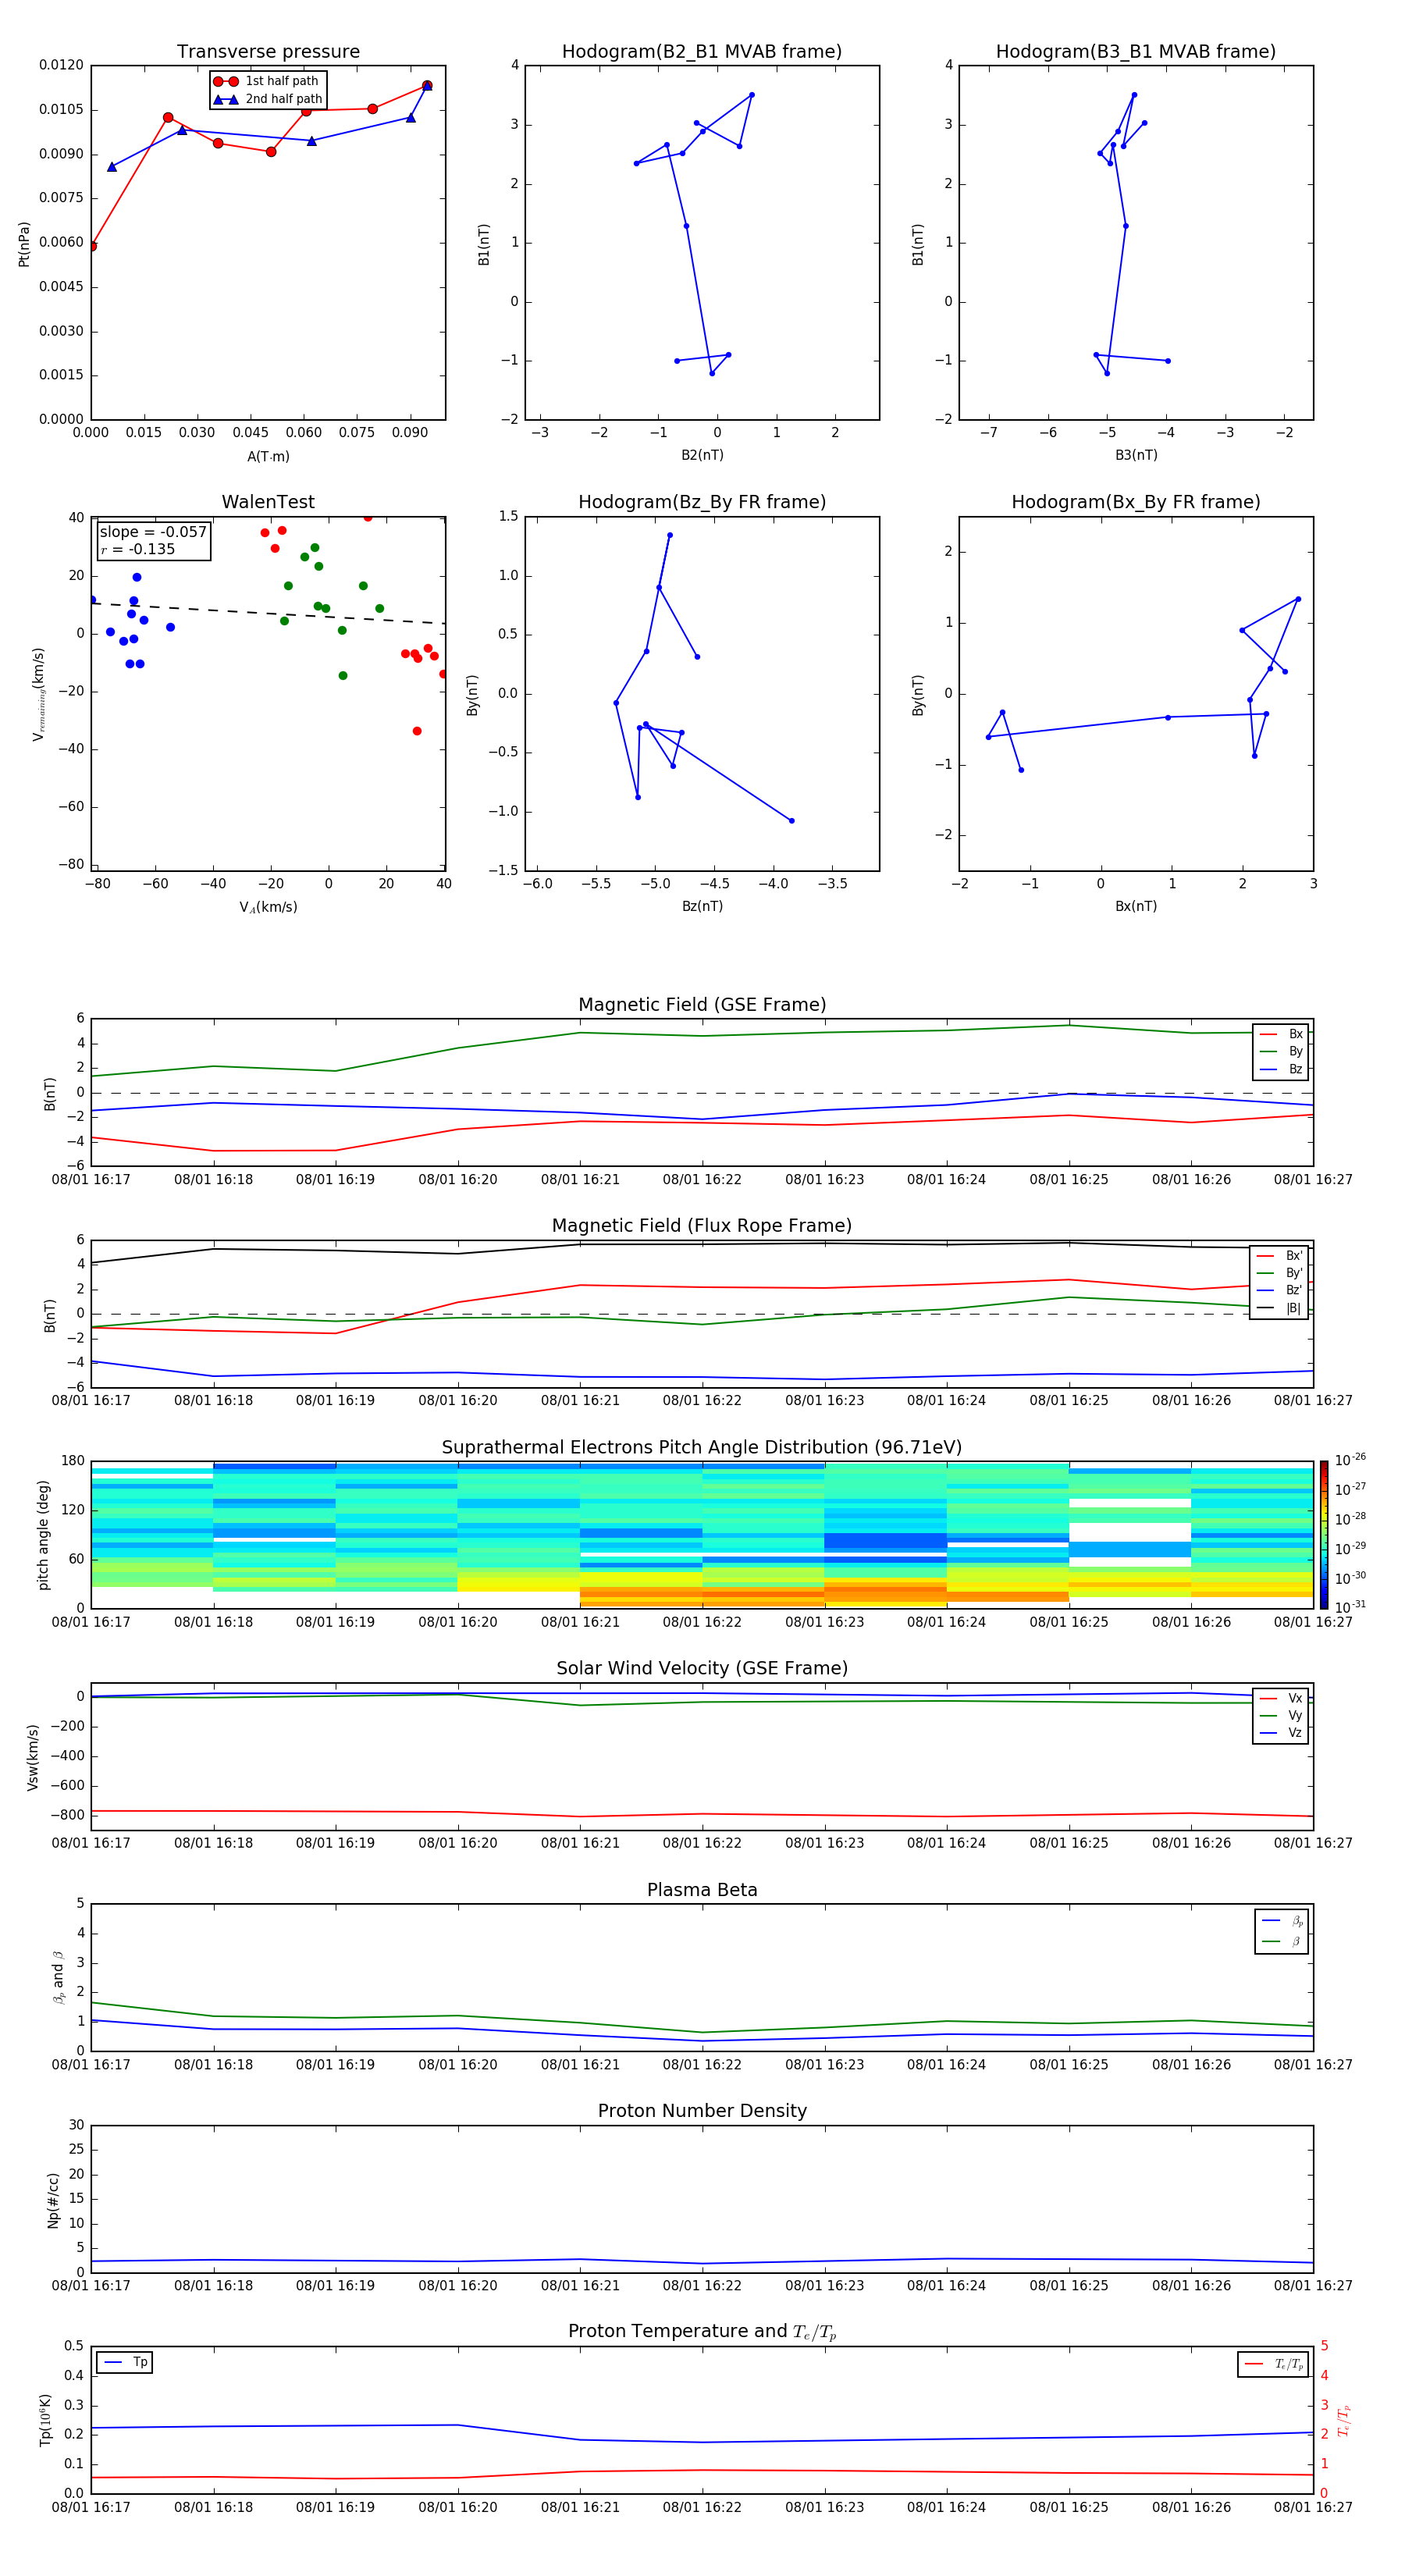Click the 'B3(nT)' x-axis label
This screenshot has width=1405, height=2576.
coord(1136,455)
